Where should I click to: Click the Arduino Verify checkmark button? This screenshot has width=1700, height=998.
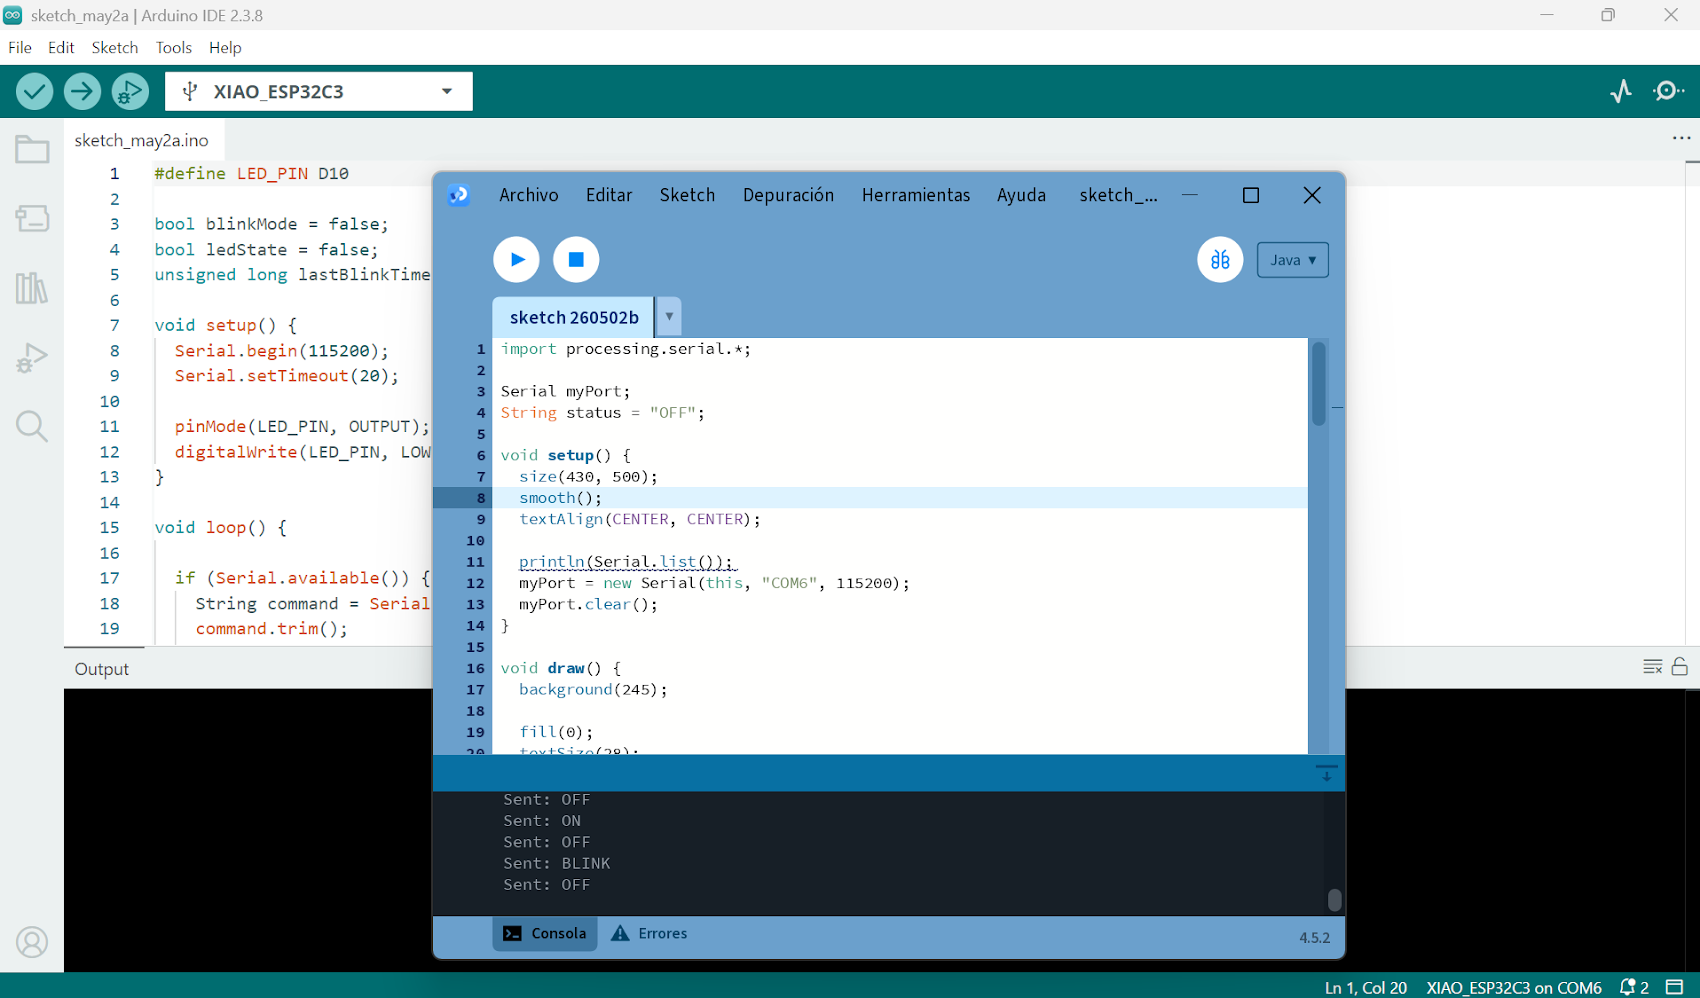pyautogui.click(x=35, y=92)
